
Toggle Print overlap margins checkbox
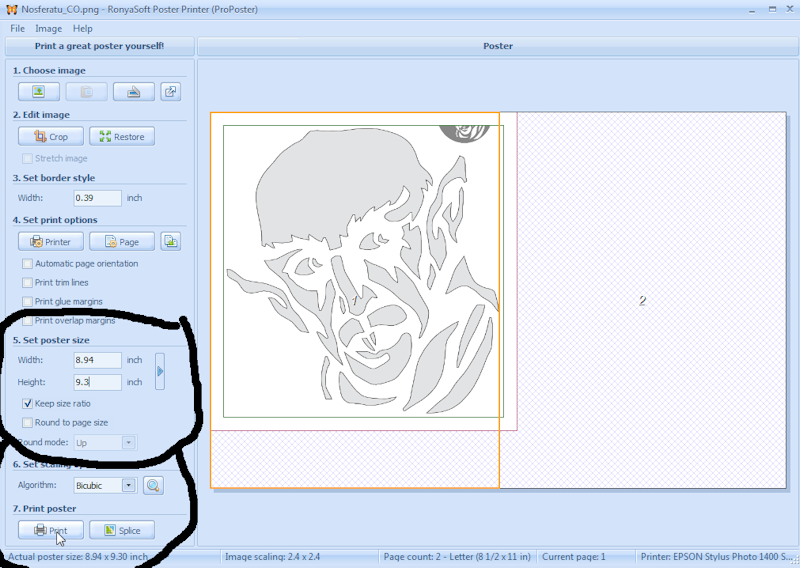(28, 321)
